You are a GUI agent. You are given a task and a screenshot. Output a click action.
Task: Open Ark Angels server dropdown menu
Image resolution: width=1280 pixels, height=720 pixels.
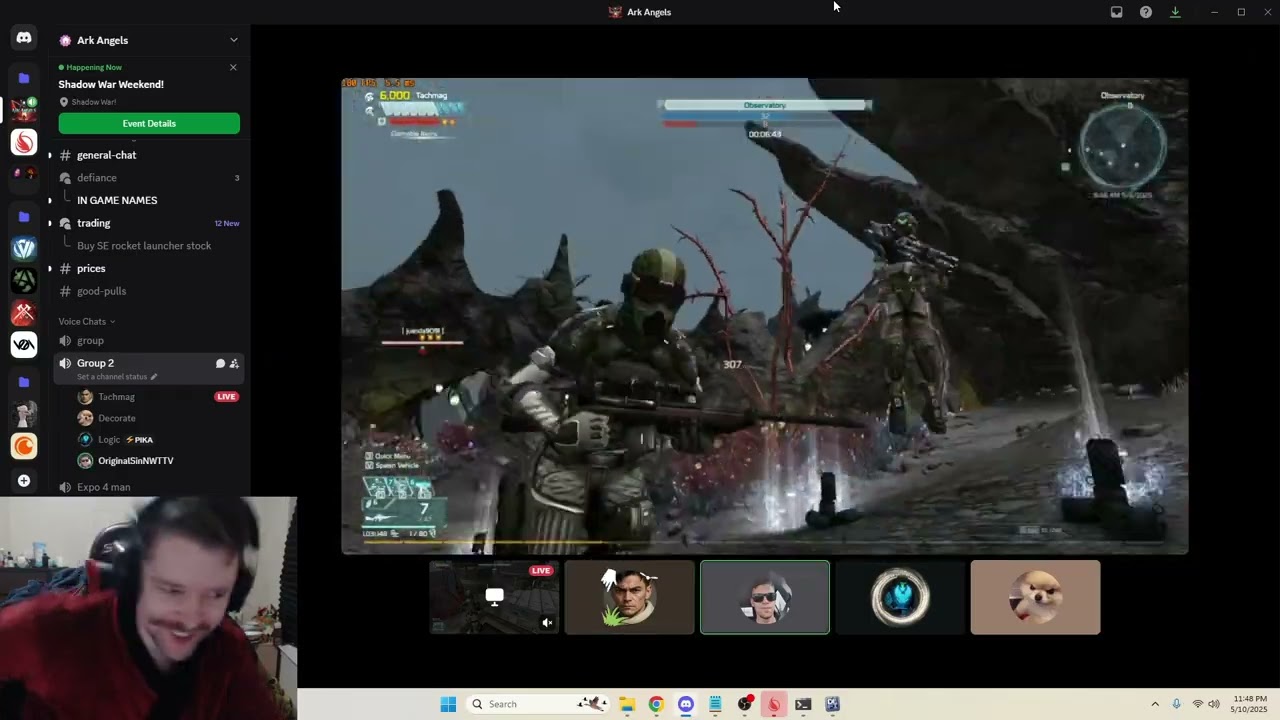[x=234, y=40]
